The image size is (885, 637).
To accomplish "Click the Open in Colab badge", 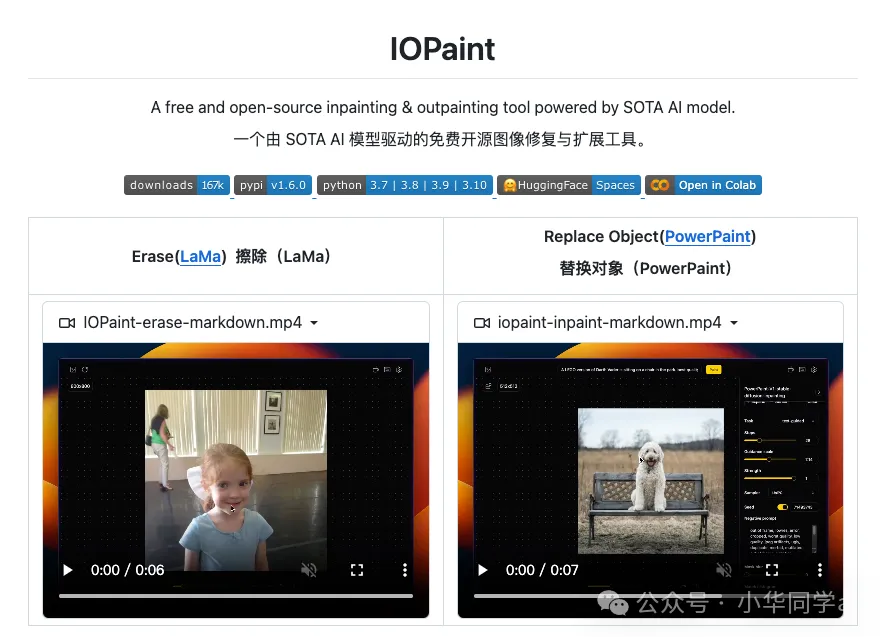I will (x=704, y=185).
